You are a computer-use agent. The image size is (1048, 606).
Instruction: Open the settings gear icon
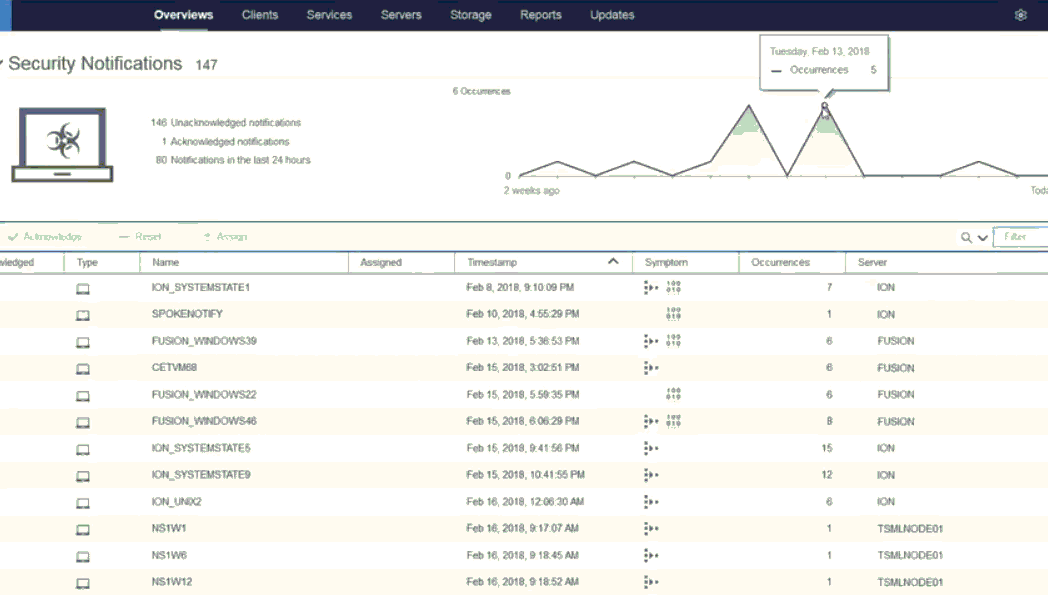click(x=1020, y=15)
